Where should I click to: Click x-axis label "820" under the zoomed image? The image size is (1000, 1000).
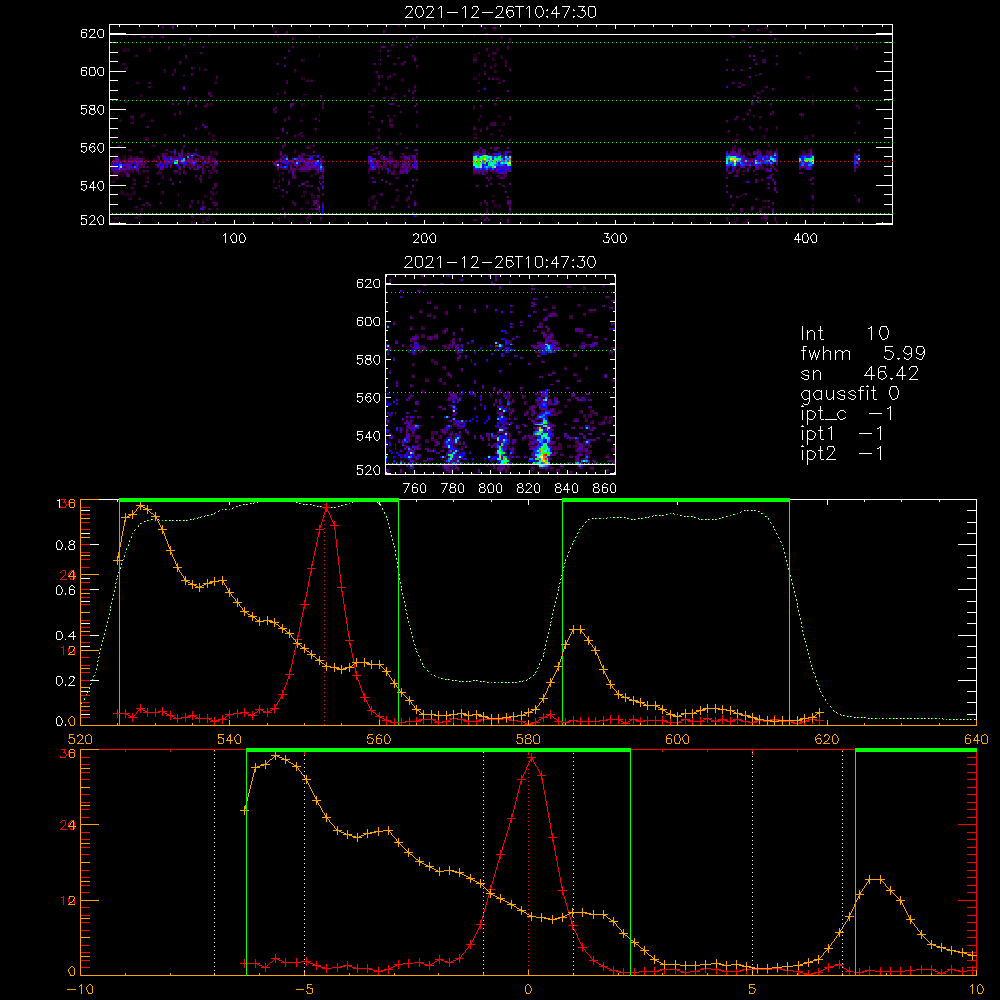click(529, 489)
